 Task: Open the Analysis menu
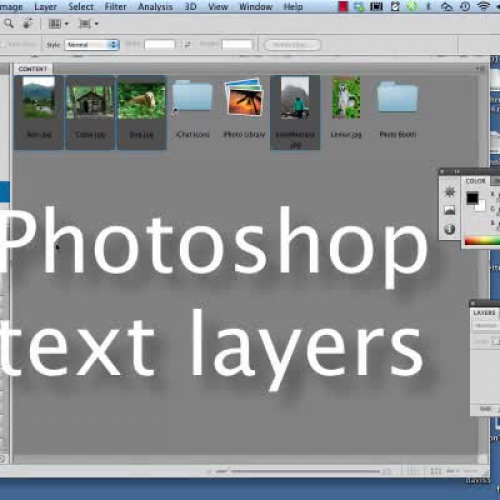click(155, 7)
